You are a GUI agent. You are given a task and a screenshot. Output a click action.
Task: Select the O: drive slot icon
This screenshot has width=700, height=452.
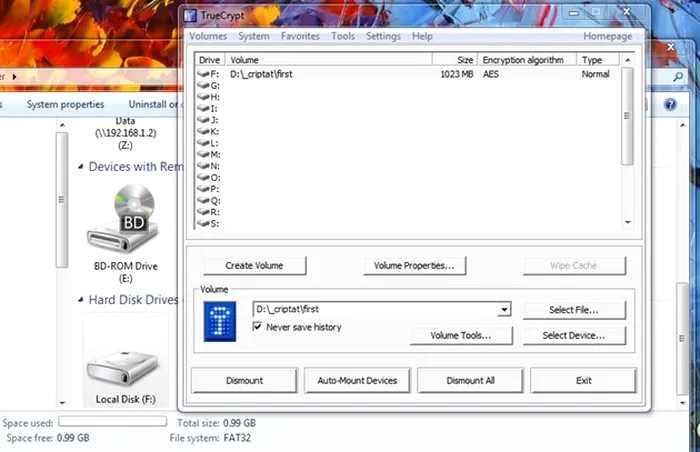203,177
